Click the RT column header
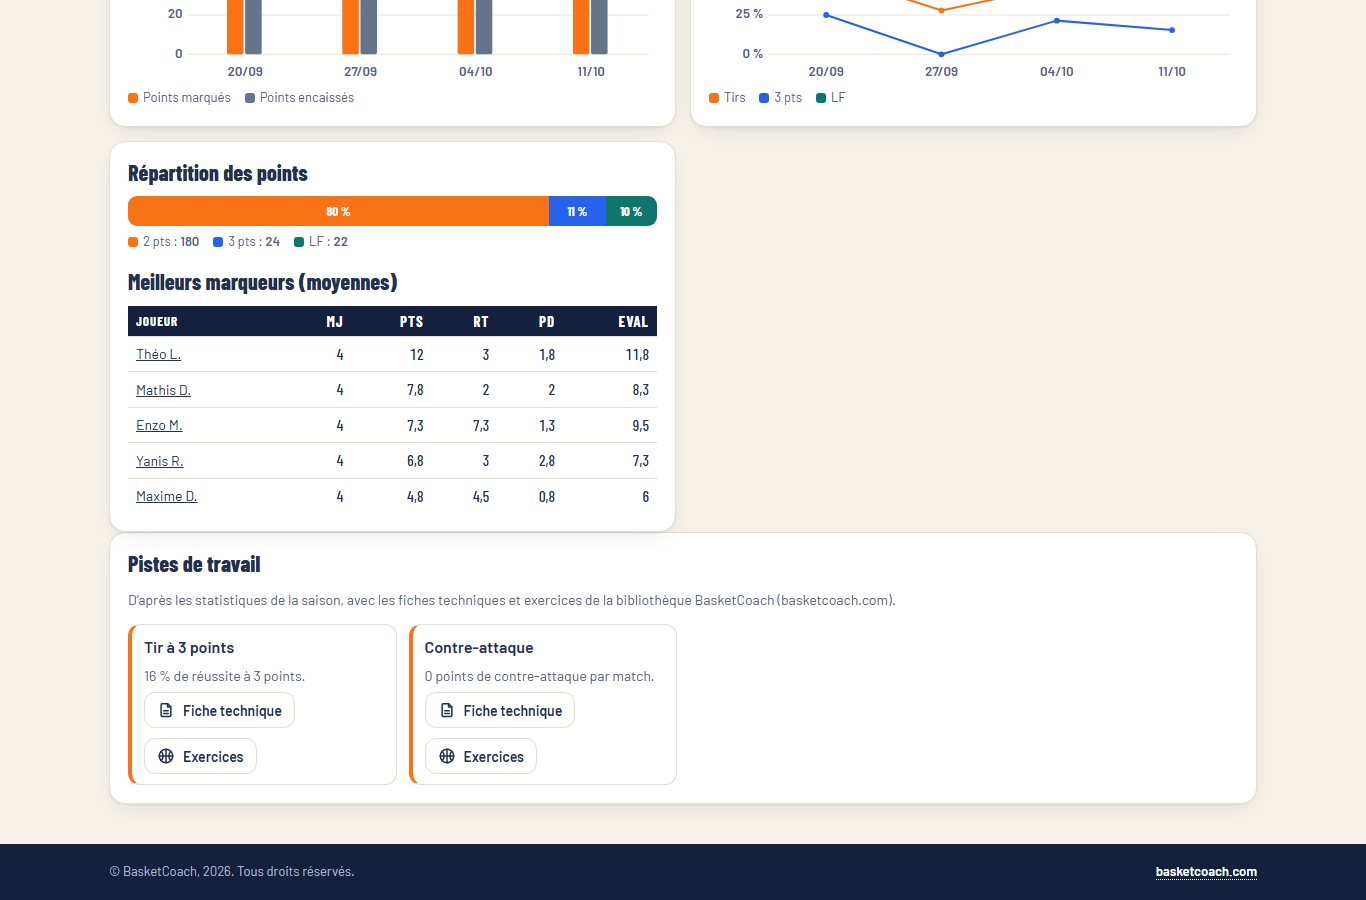 [481, 322]
